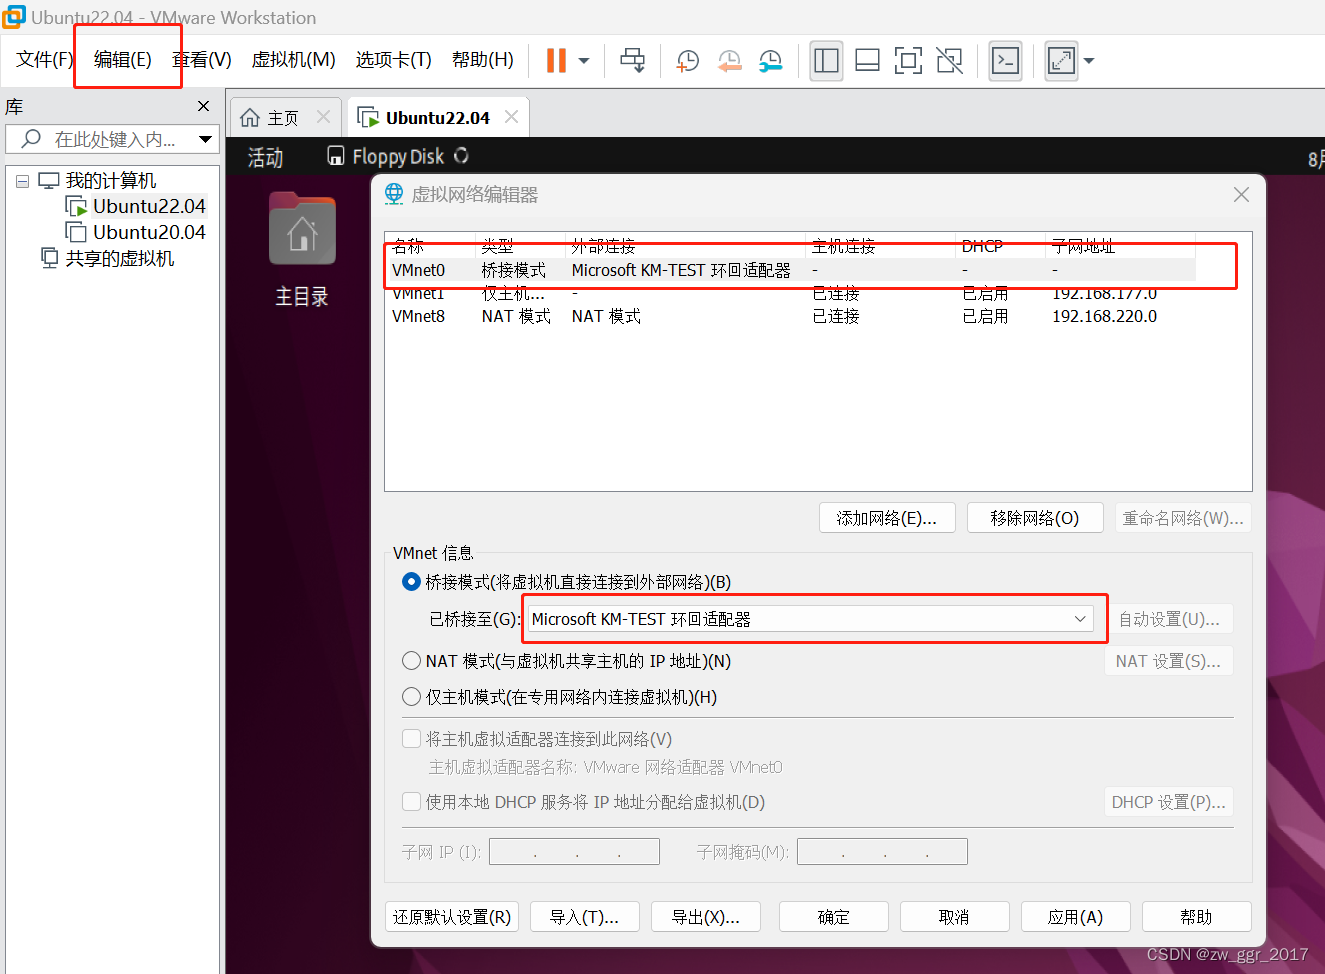The width and height of the screenshot is (1325, 974).
Task: Select Ubuntu20.04 in the library tree
Action: 149,232
